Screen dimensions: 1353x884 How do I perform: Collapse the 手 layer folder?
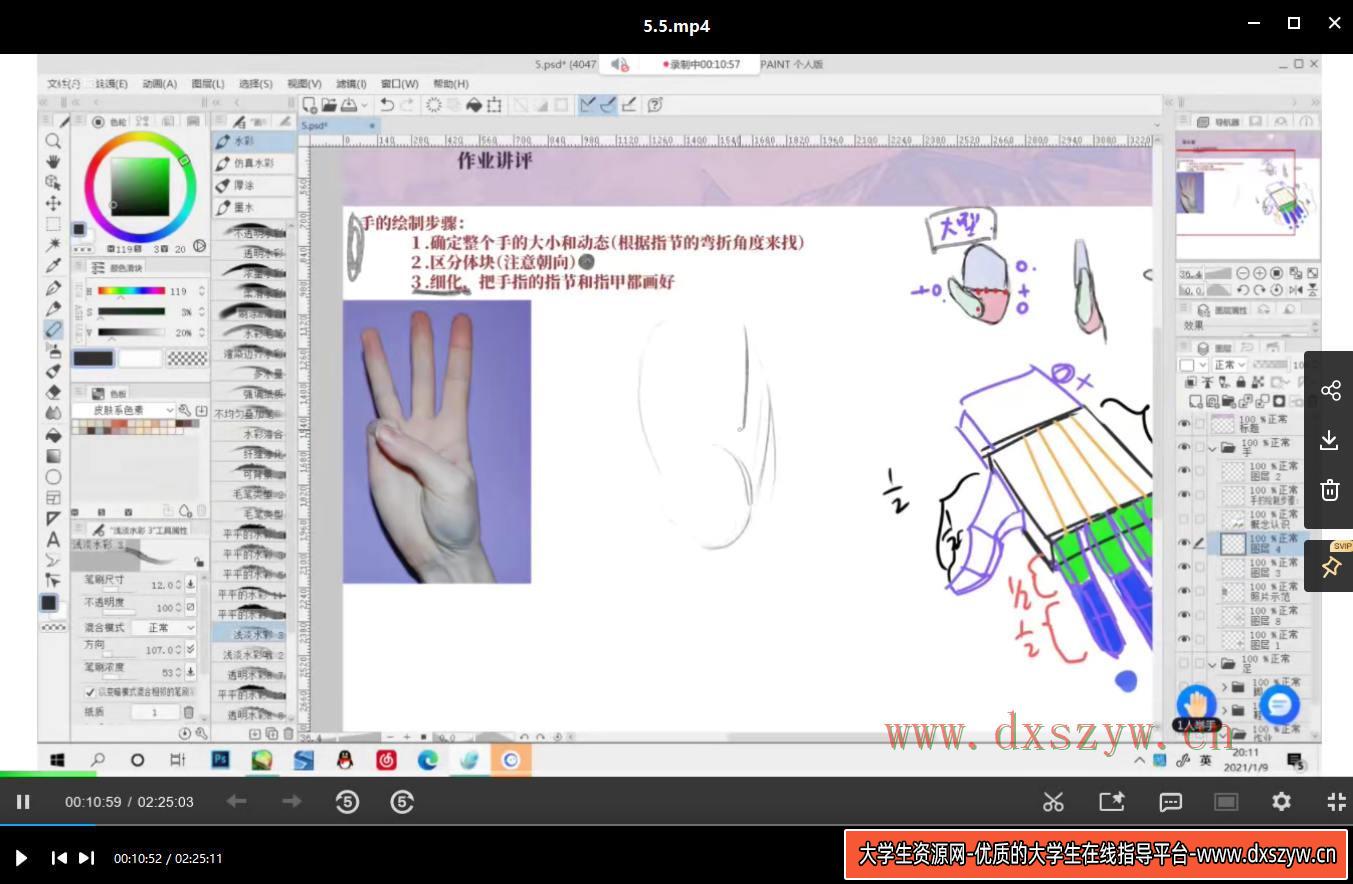pos(1213,448)
